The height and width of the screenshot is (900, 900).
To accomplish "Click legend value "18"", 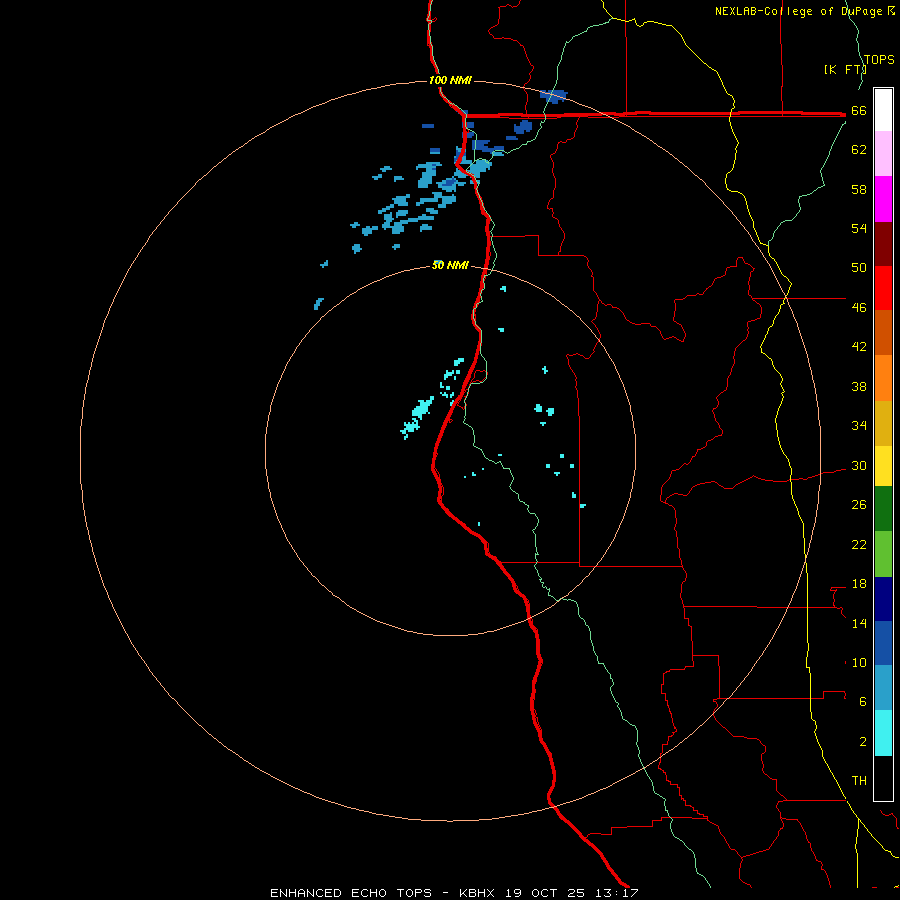I will click(x=859, y=584).
